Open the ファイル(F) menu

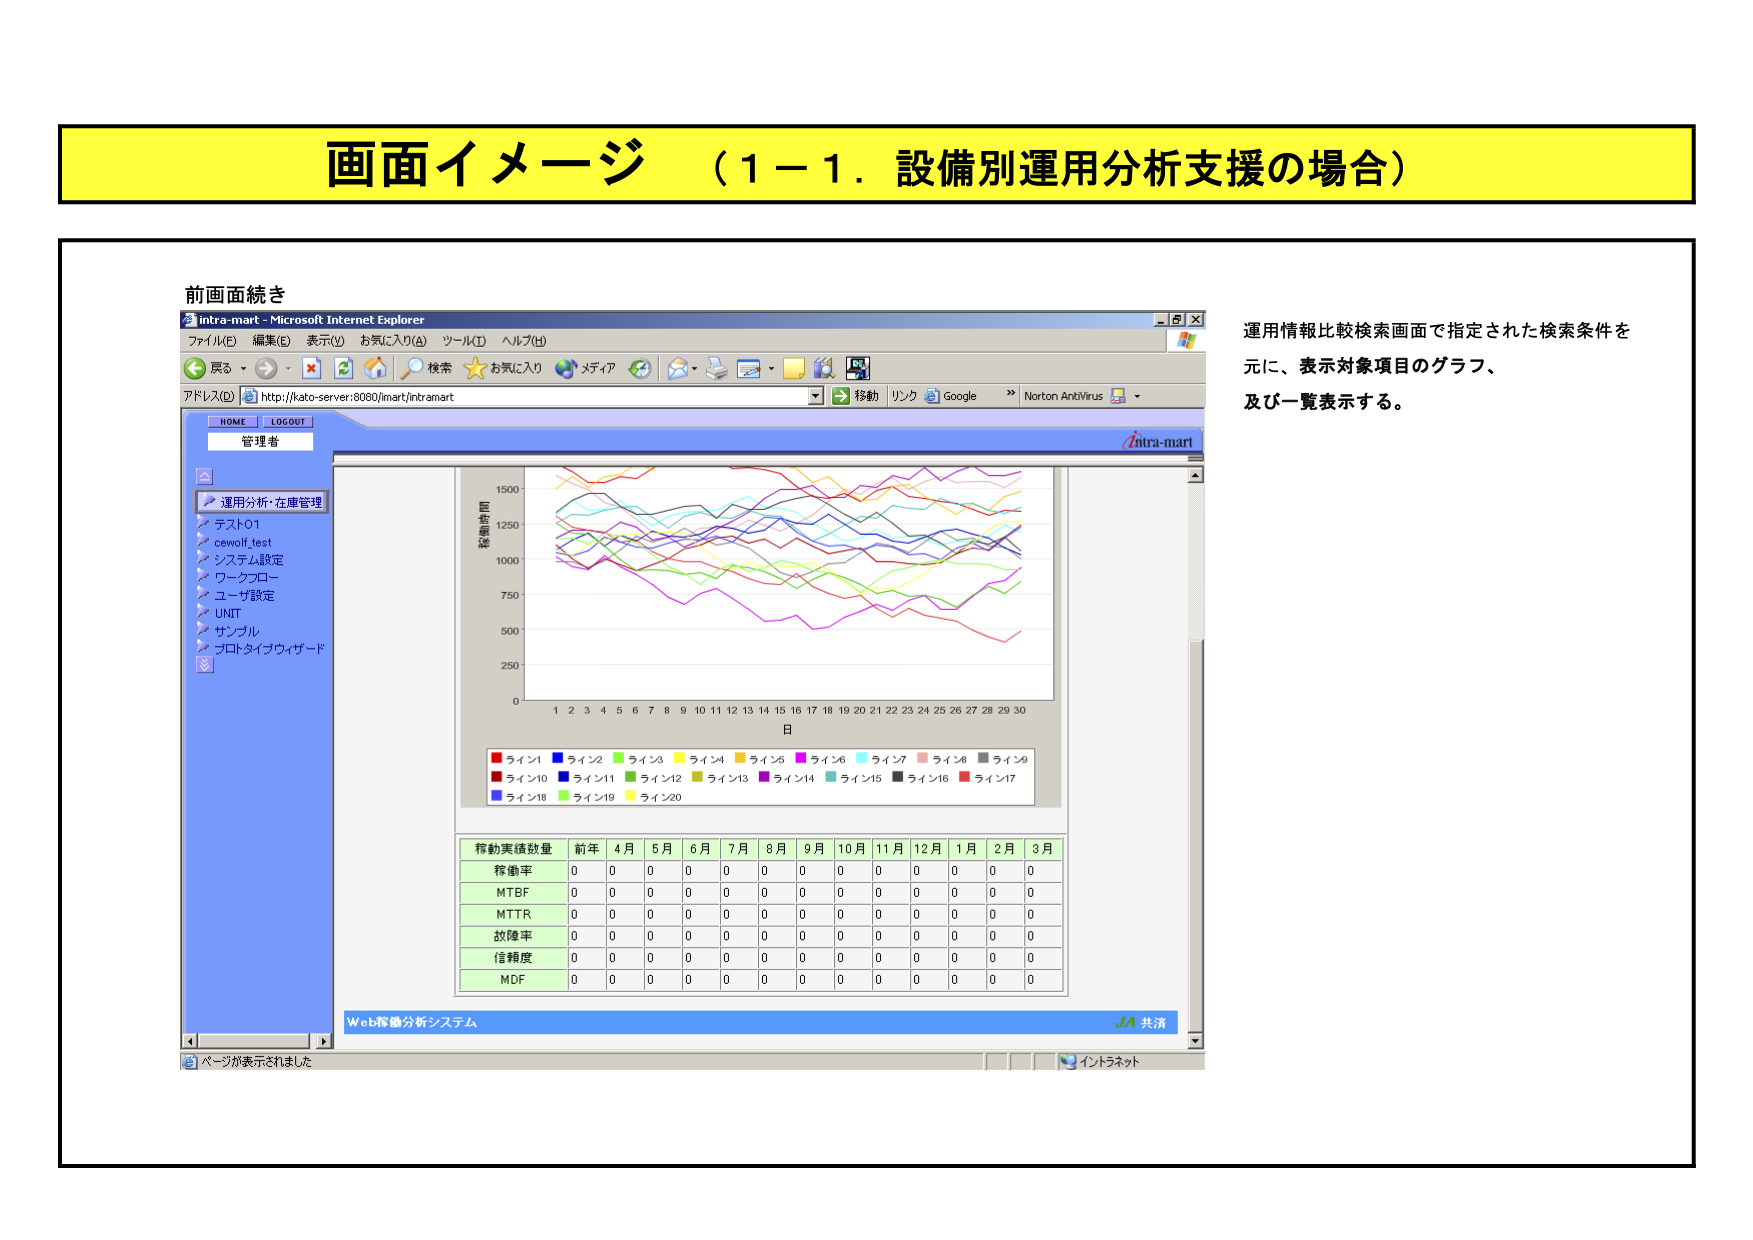[212, 341]
